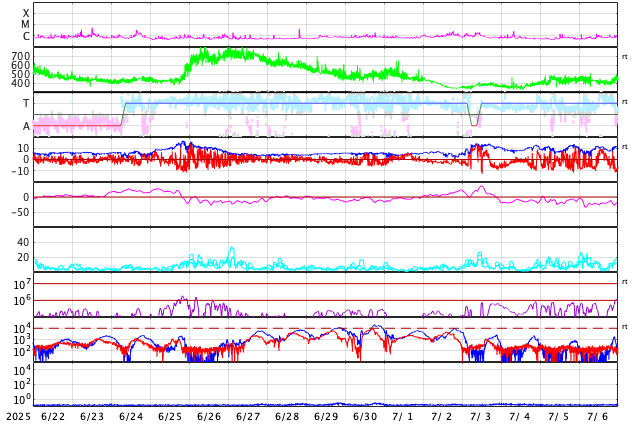Select the 400 axis value

point(21,83)
